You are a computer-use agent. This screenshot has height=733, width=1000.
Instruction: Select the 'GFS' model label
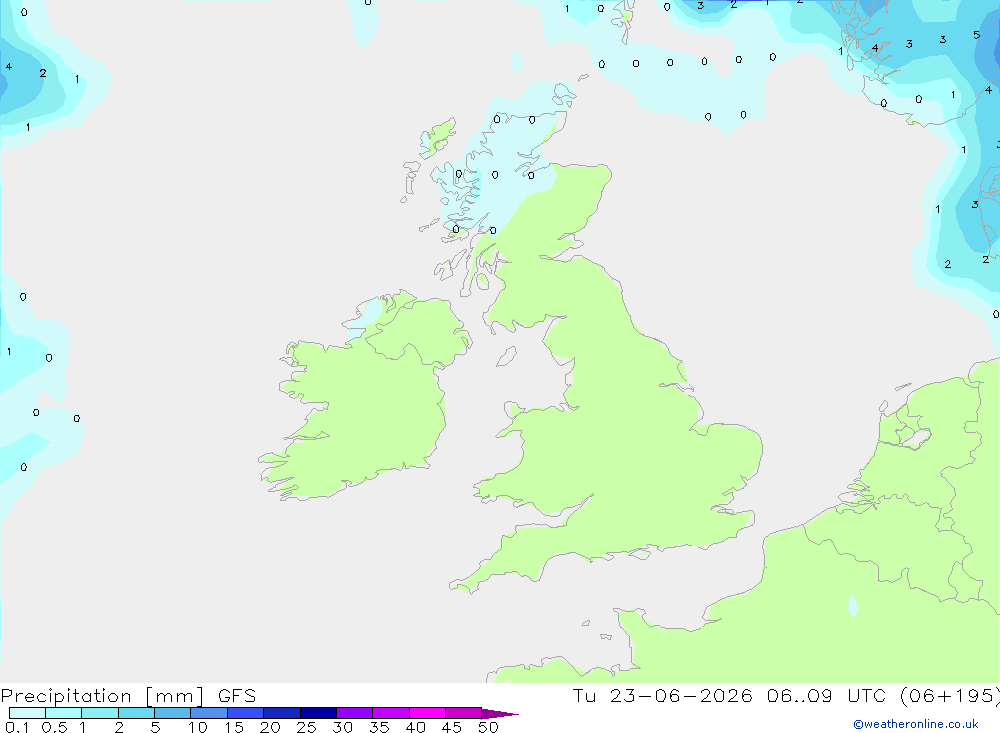tap(237, 696)
